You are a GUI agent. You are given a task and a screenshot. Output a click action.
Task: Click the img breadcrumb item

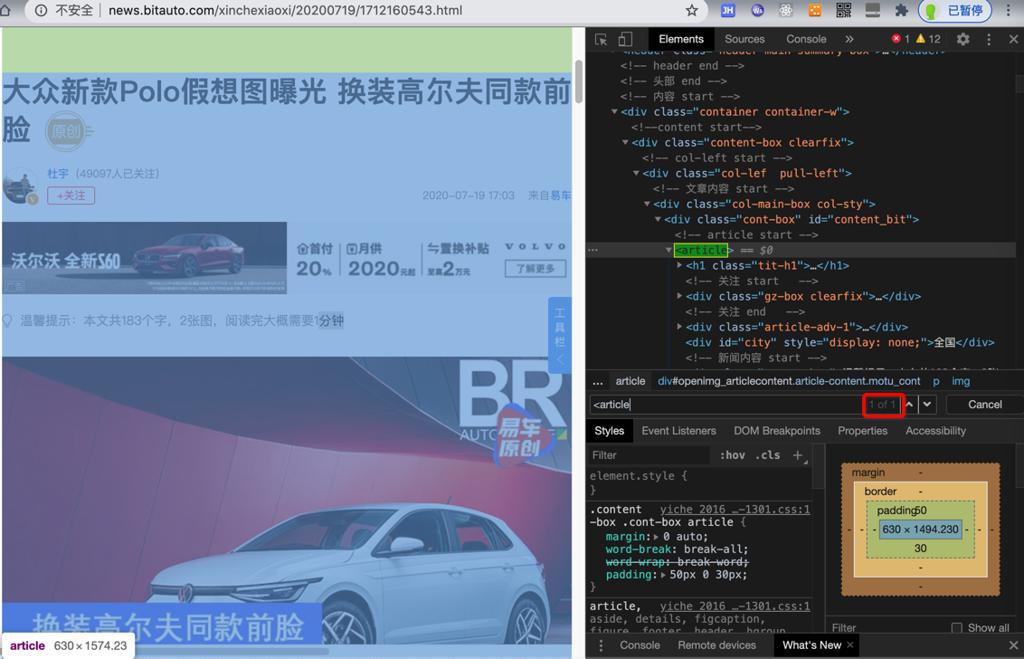pos(960,381)
